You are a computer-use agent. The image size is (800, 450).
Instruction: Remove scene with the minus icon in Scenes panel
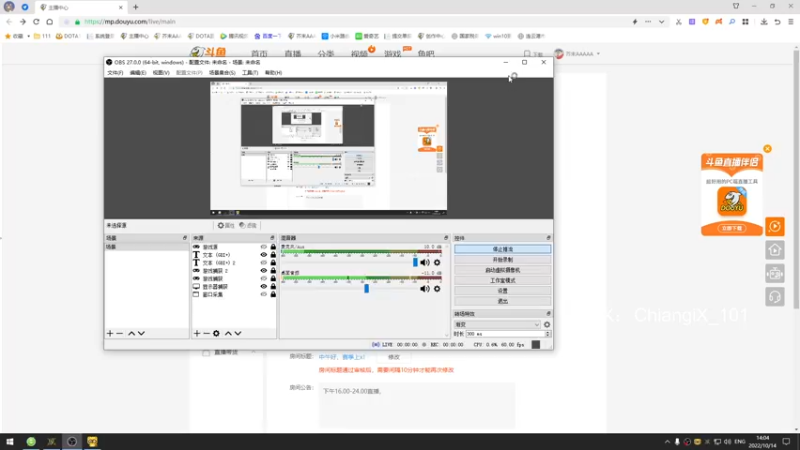[x=120, y=333]
